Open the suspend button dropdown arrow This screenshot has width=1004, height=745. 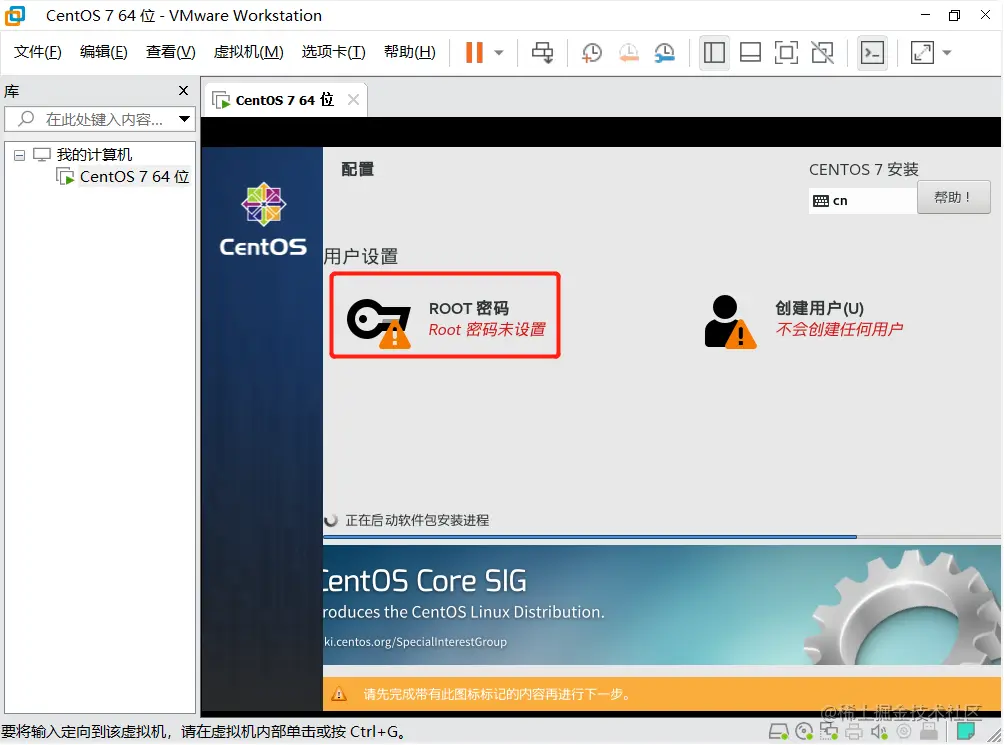click(x=497, y=52)
